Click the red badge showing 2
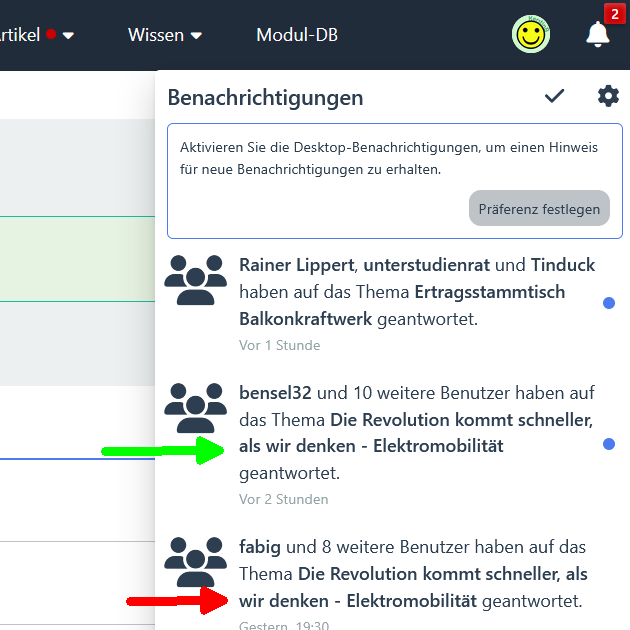 614,13
